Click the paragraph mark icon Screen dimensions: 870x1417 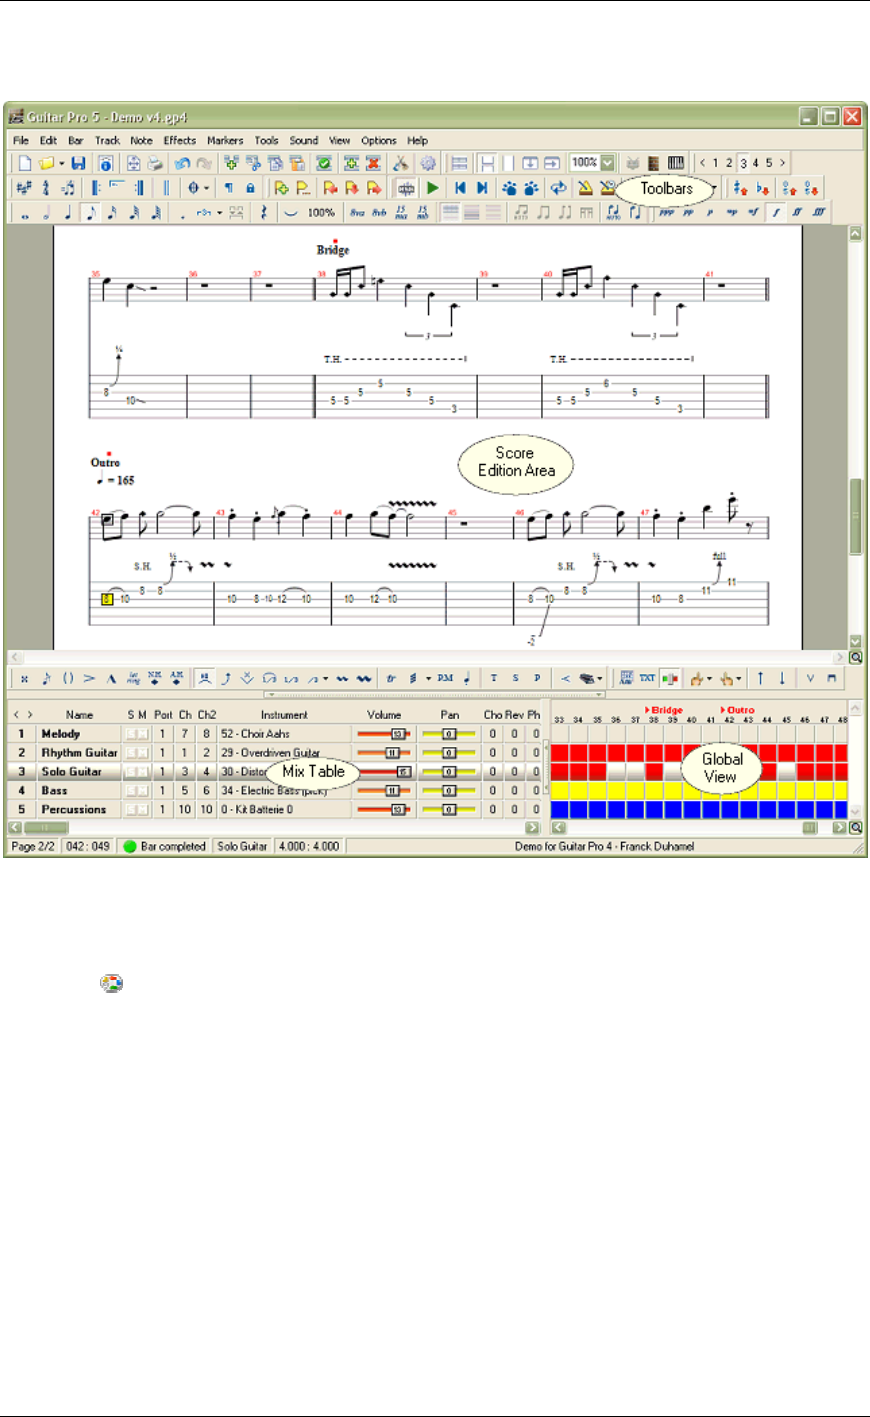228,187
